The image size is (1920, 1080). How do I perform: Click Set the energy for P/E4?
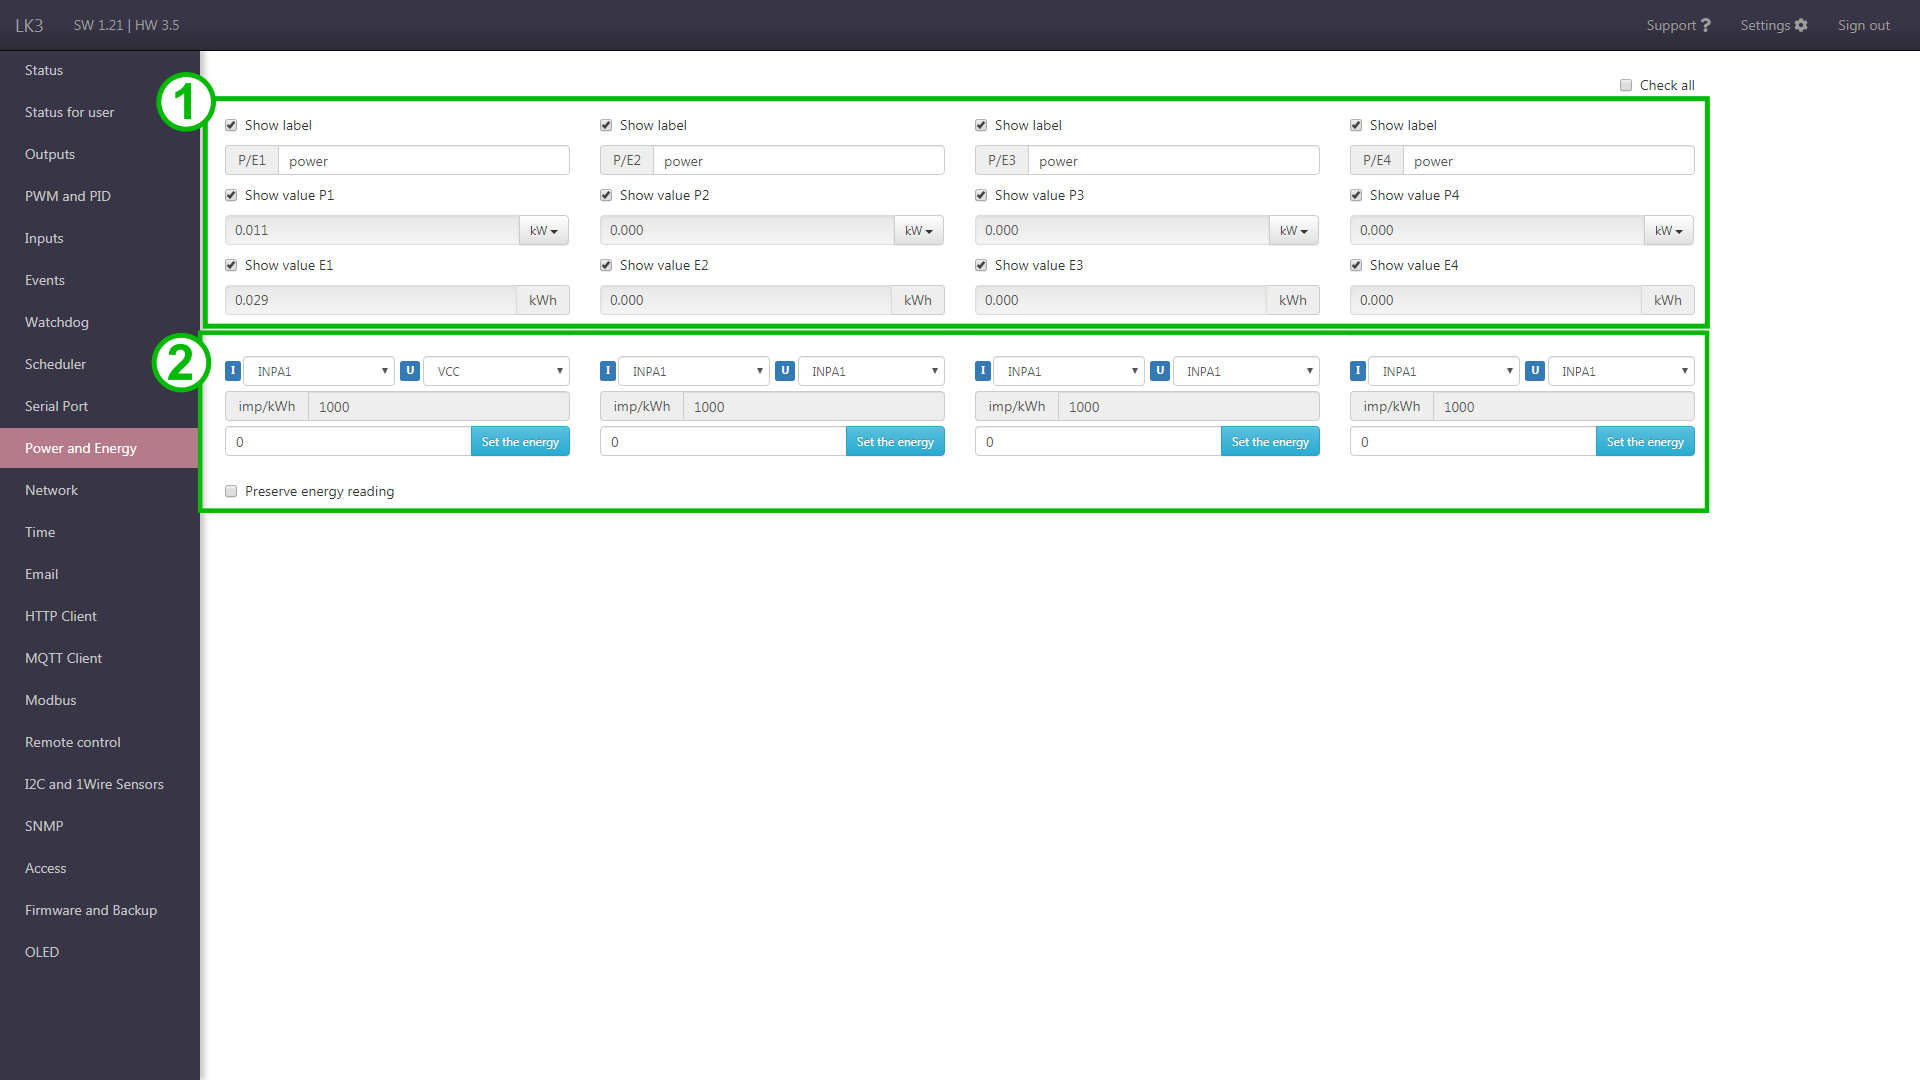click(x=1645, y=441)
